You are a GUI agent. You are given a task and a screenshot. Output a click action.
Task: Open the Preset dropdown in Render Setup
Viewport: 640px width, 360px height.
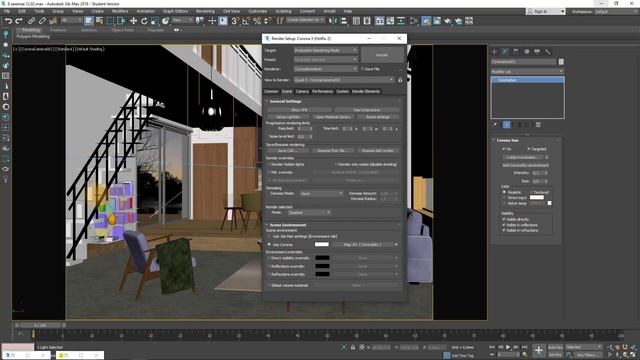[326, 60]
